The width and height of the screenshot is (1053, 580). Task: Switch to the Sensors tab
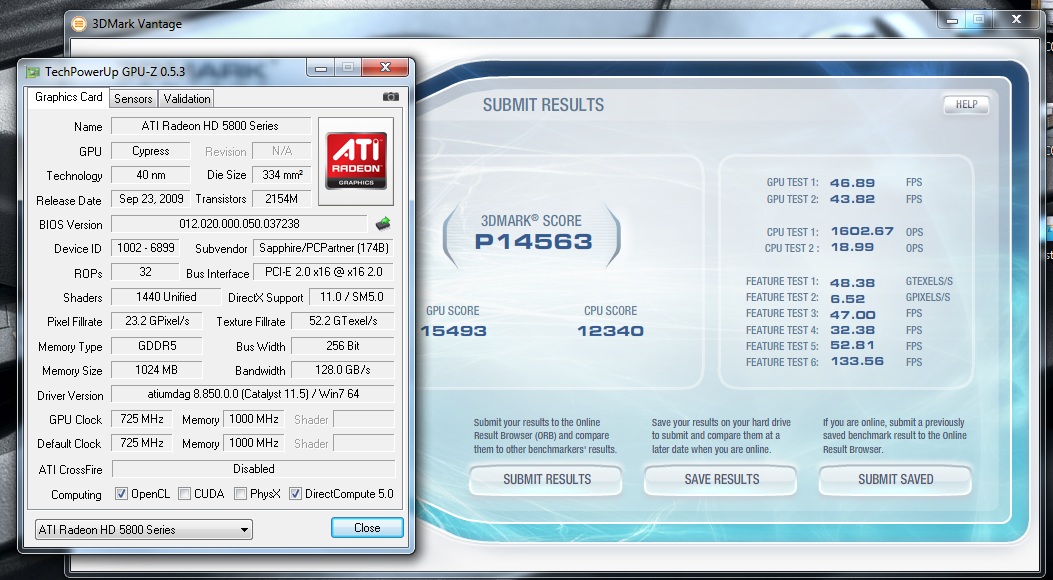click(x=133, y=99)
